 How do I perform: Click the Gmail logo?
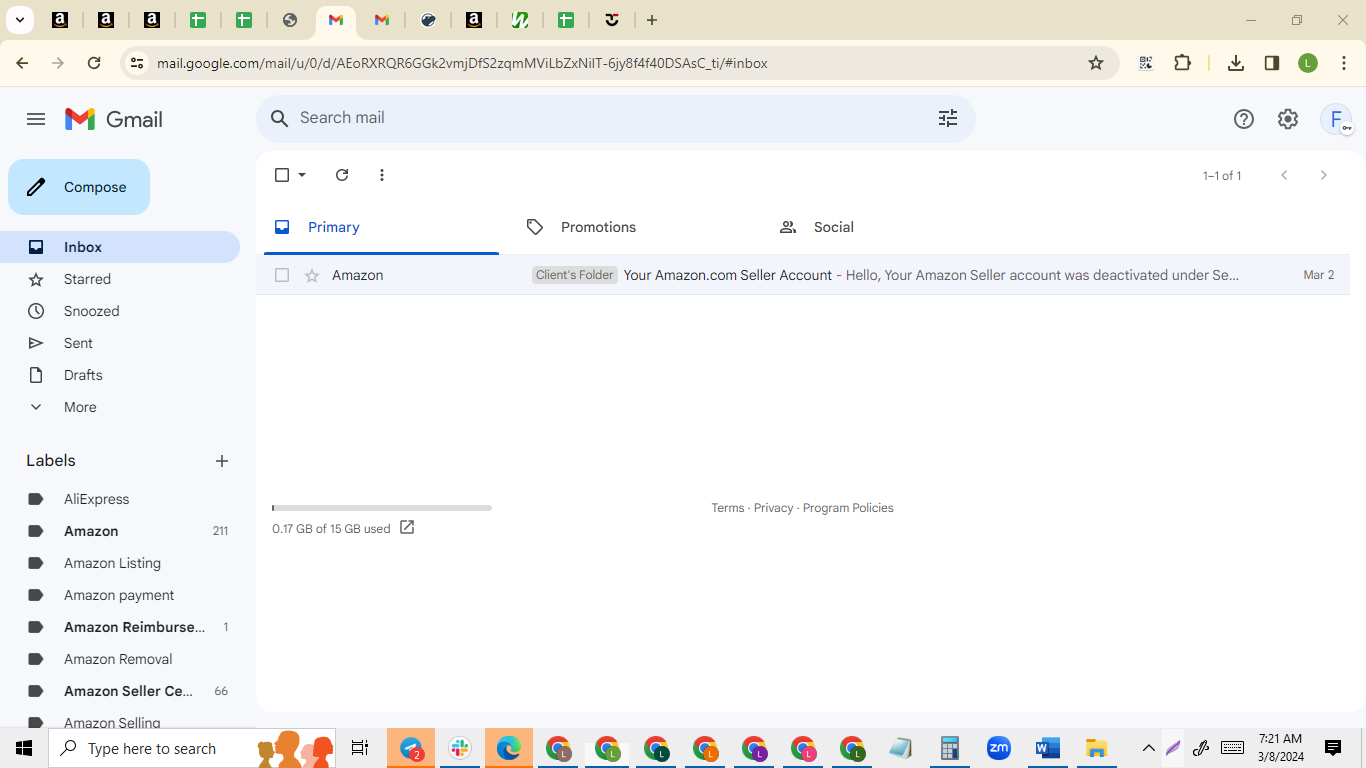point(114,119)
